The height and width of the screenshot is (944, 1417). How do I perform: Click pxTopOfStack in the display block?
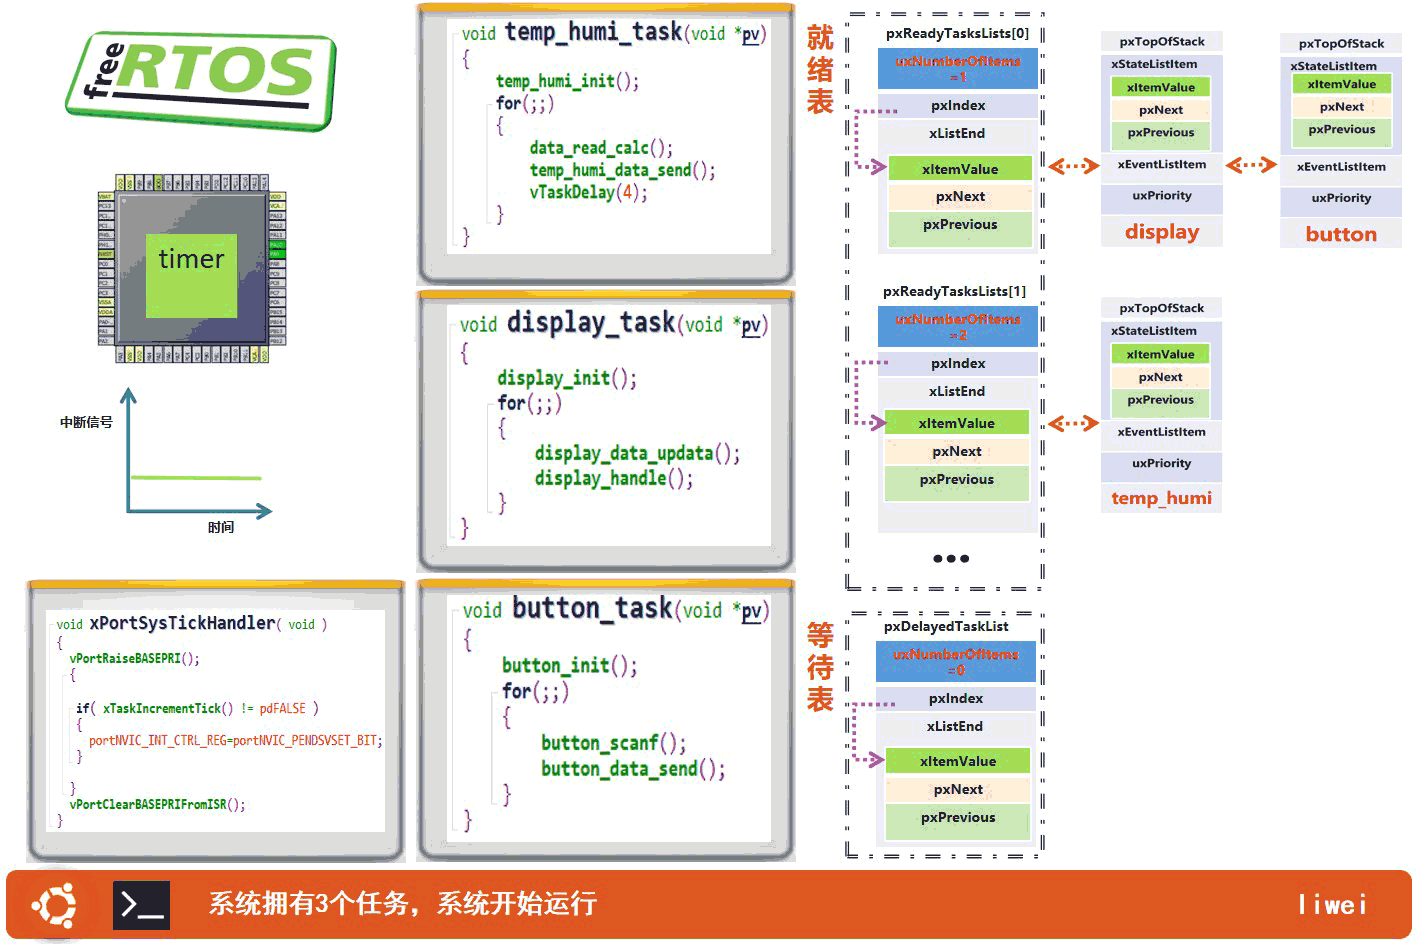[1162, 42]
